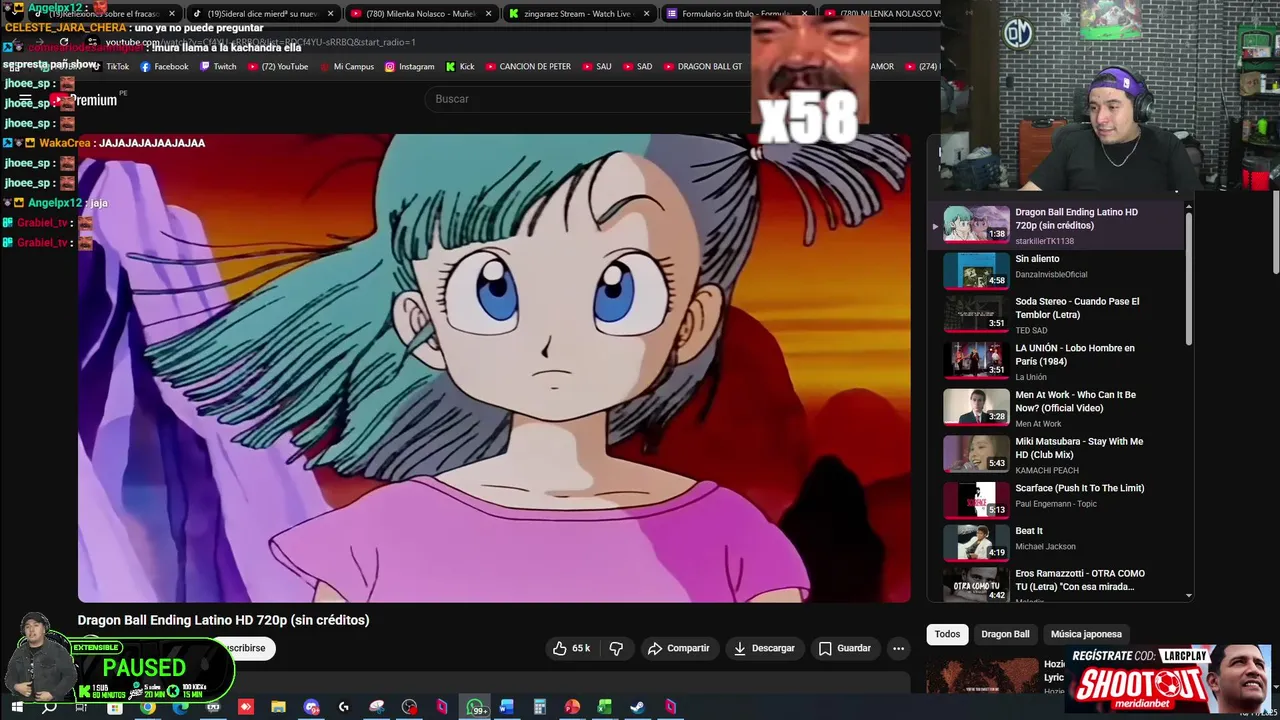
Task: Play Sin aliento from the playlist
Action: [1055, 269]
